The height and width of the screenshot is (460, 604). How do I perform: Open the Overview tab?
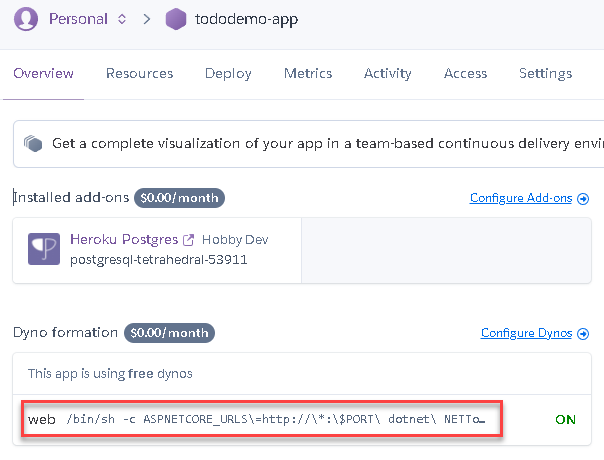coord(43,73)
